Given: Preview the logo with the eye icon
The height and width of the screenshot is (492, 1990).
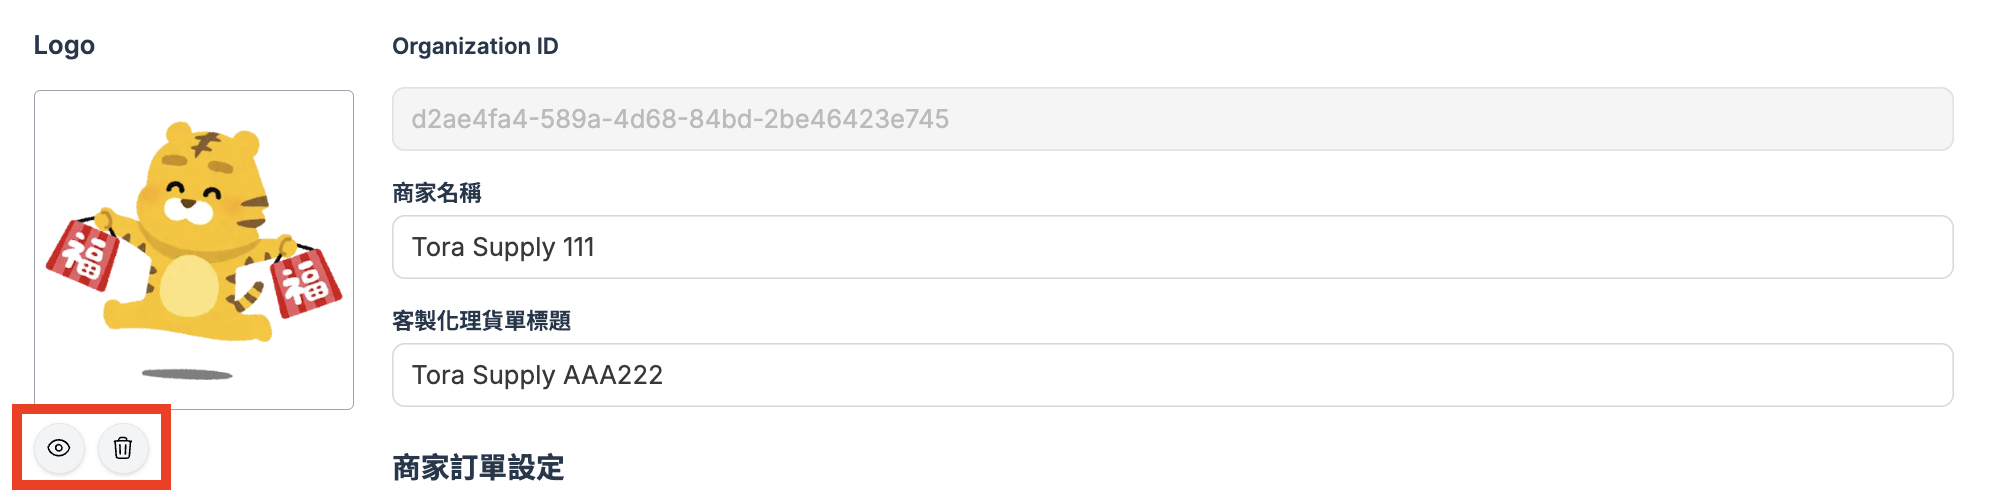Looking at the screenshot, I should [x=59, y=448].
